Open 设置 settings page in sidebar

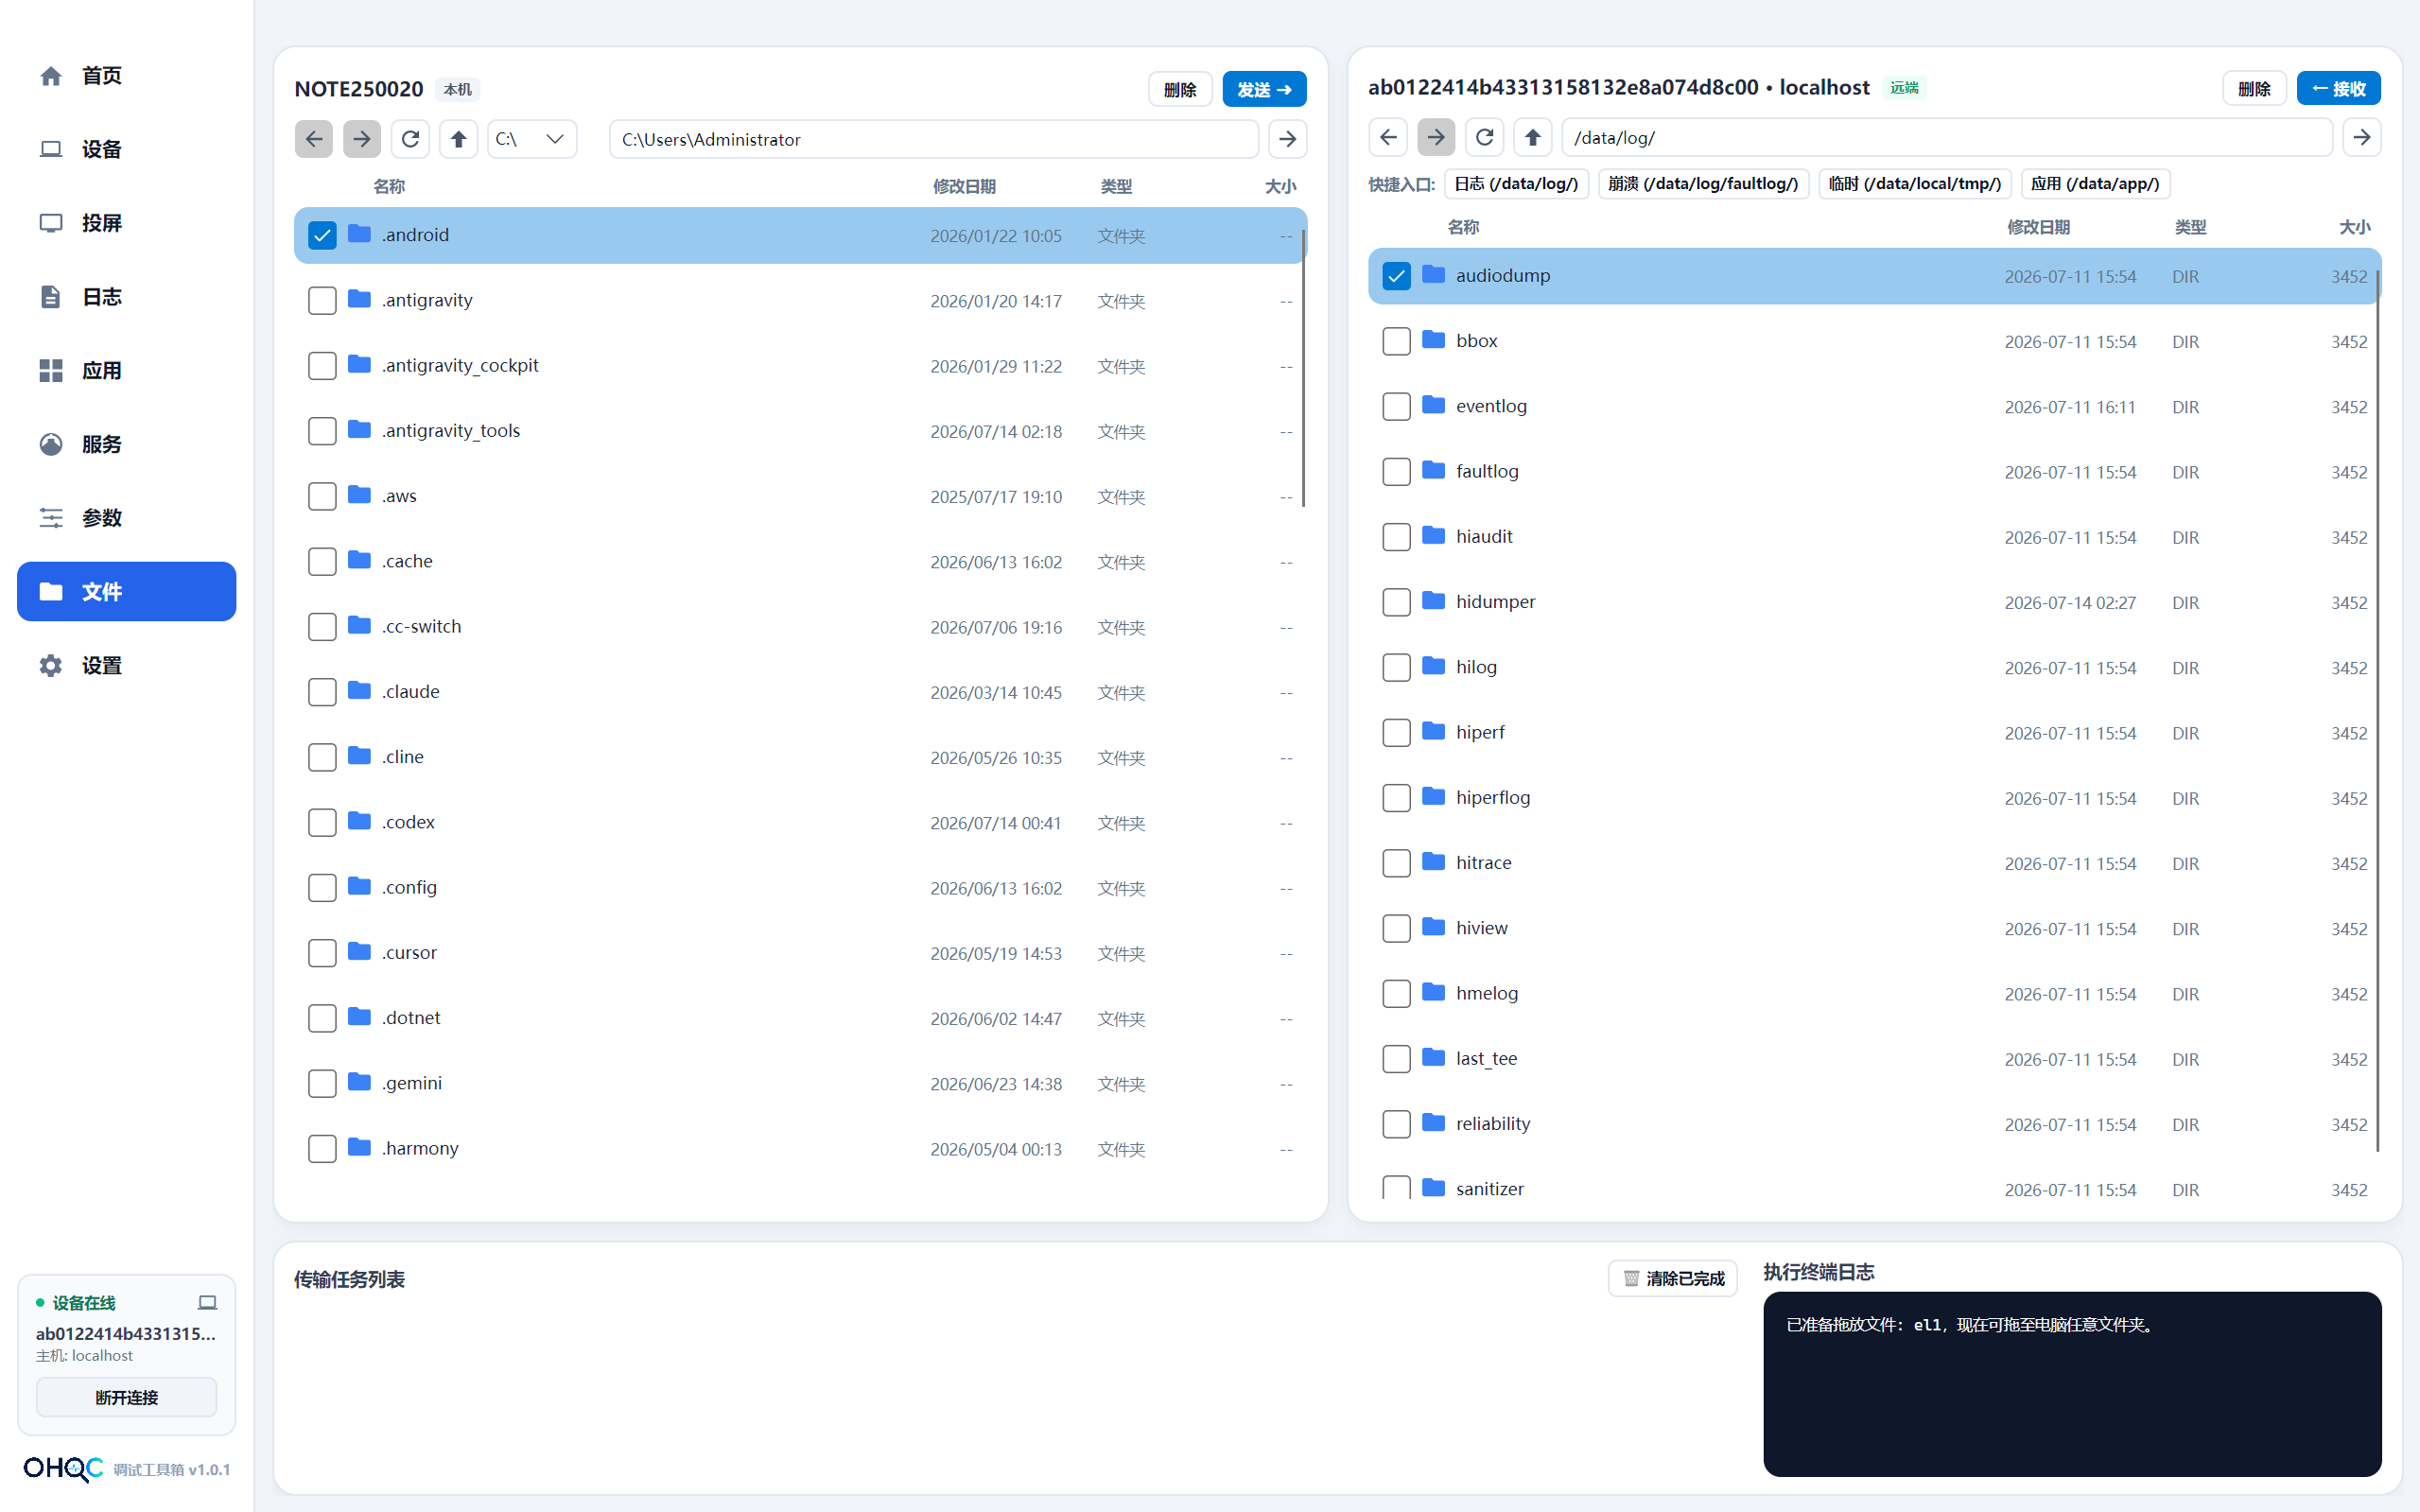click(126, 666)
